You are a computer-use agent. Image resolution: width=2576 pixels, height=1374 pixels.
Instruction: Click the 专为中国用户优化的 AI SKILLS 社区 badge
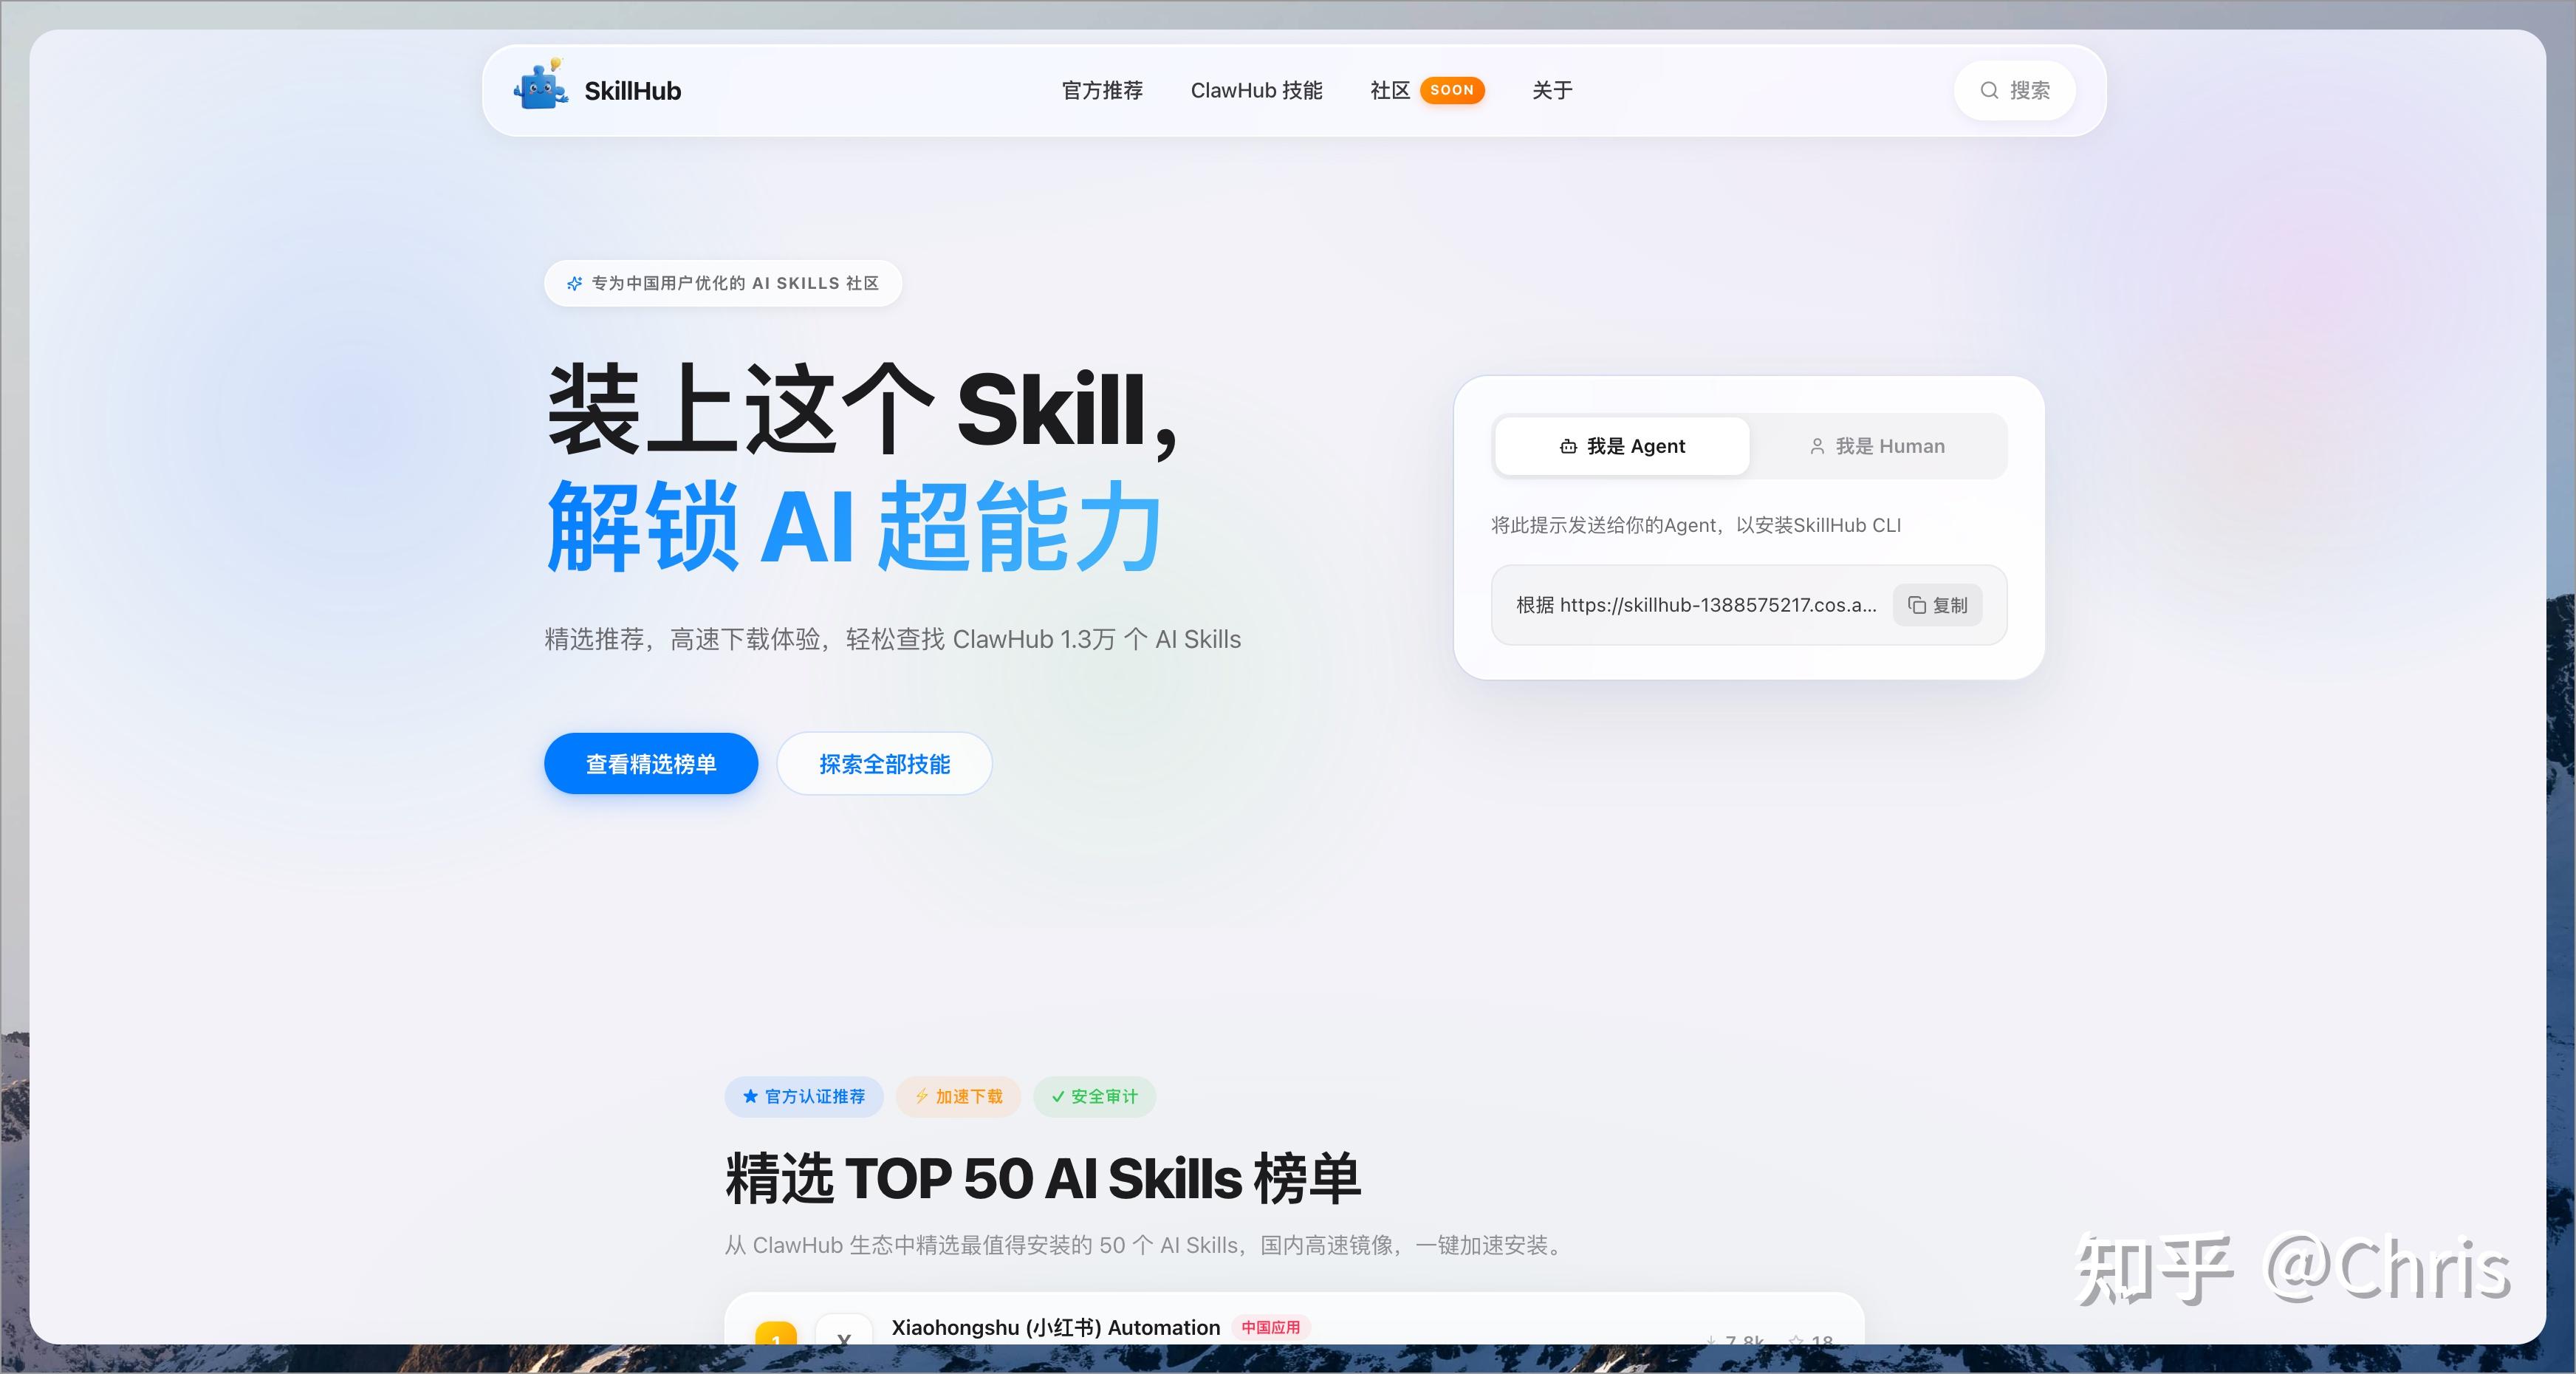(x=723, y=284)
